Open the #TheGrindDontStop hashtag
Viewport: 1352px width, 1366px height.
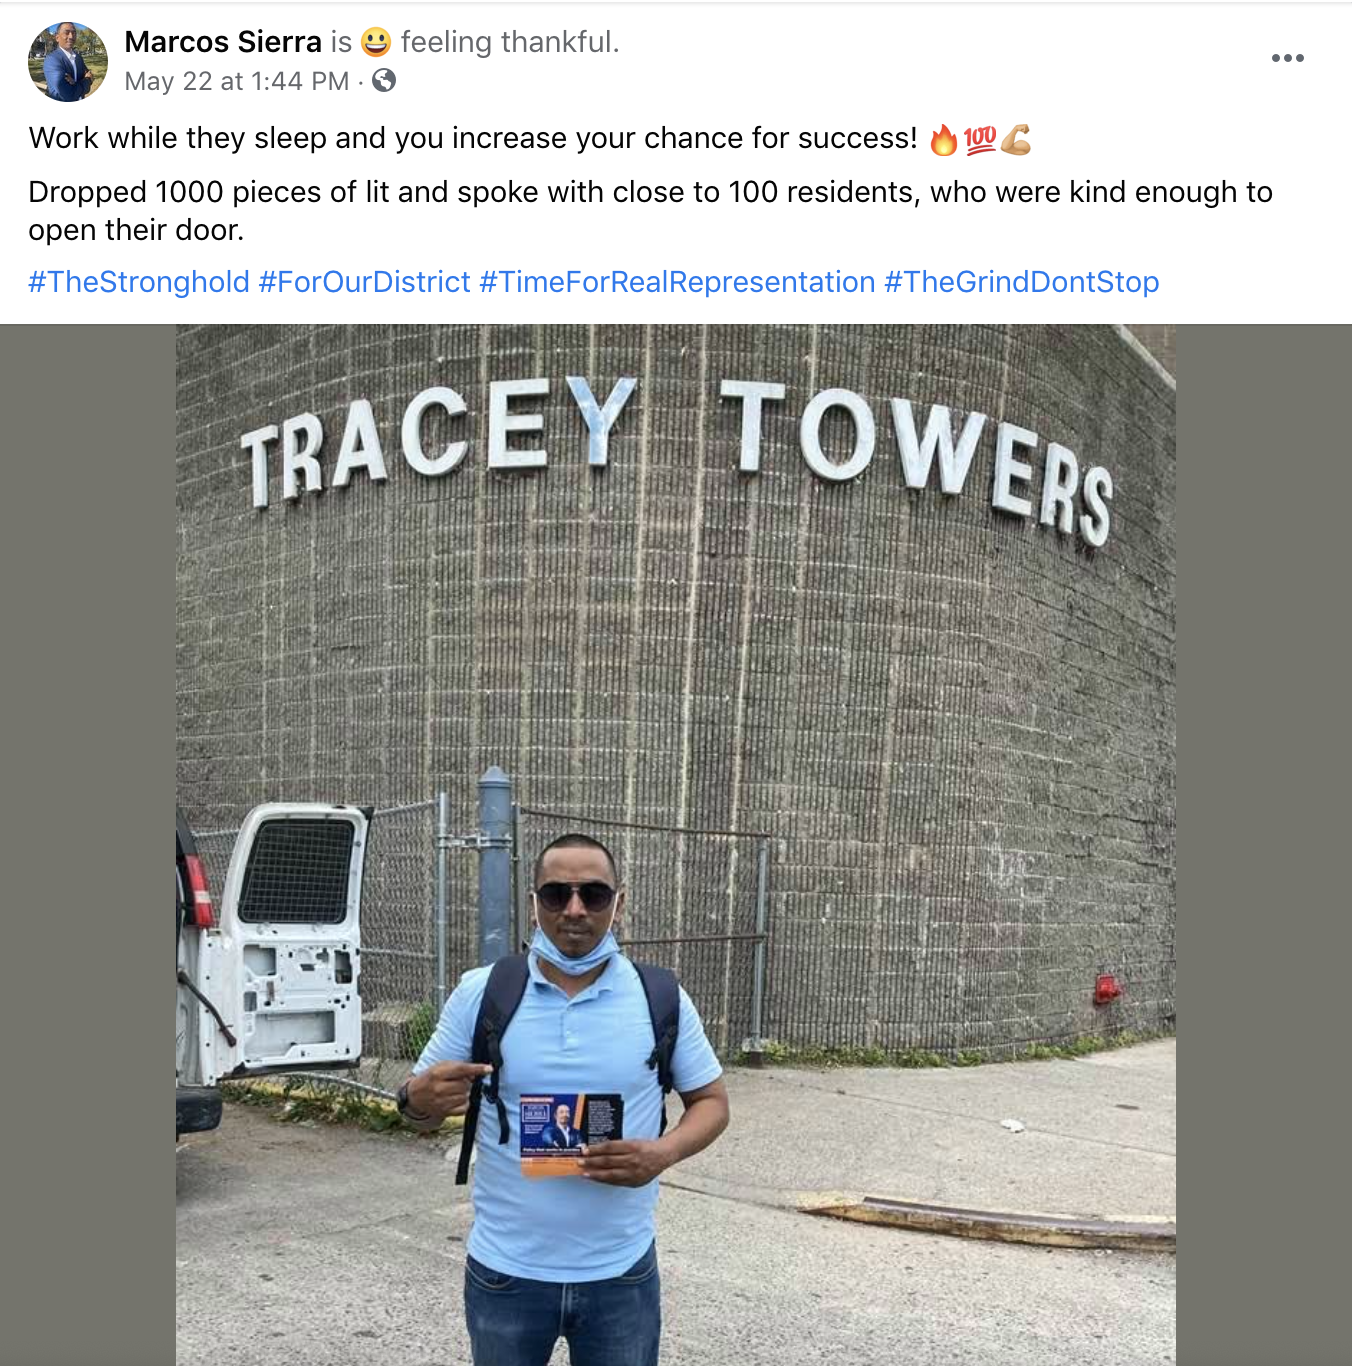click(1022, 282)
